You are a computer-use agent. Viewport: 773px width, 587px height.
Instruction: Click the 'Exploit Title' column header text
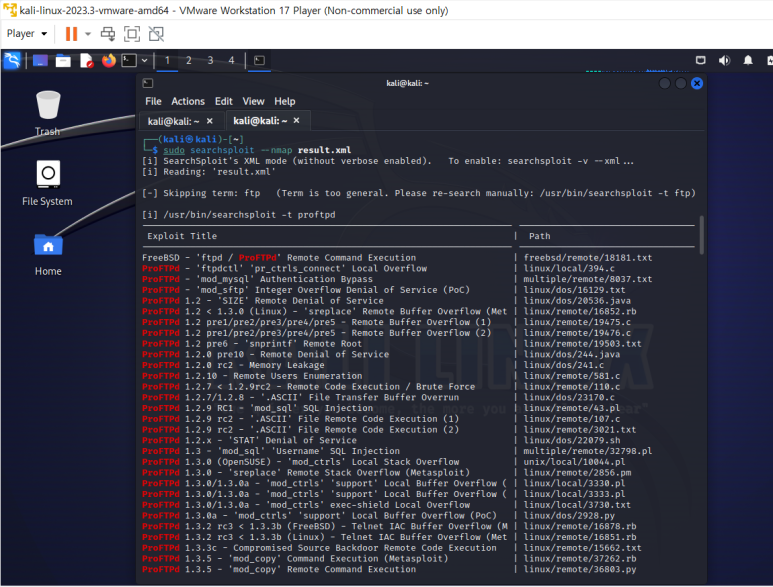[182, 236]
